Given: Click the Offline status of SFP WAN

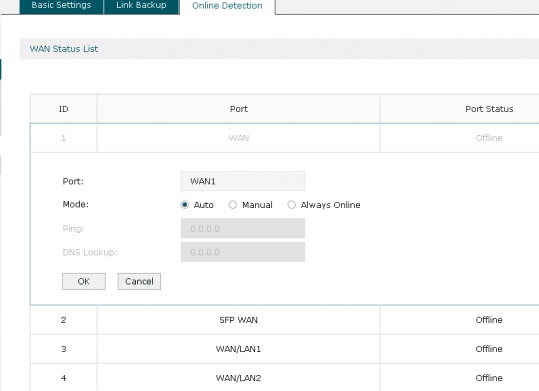Looking at the screenshot, I should point(489,320).
